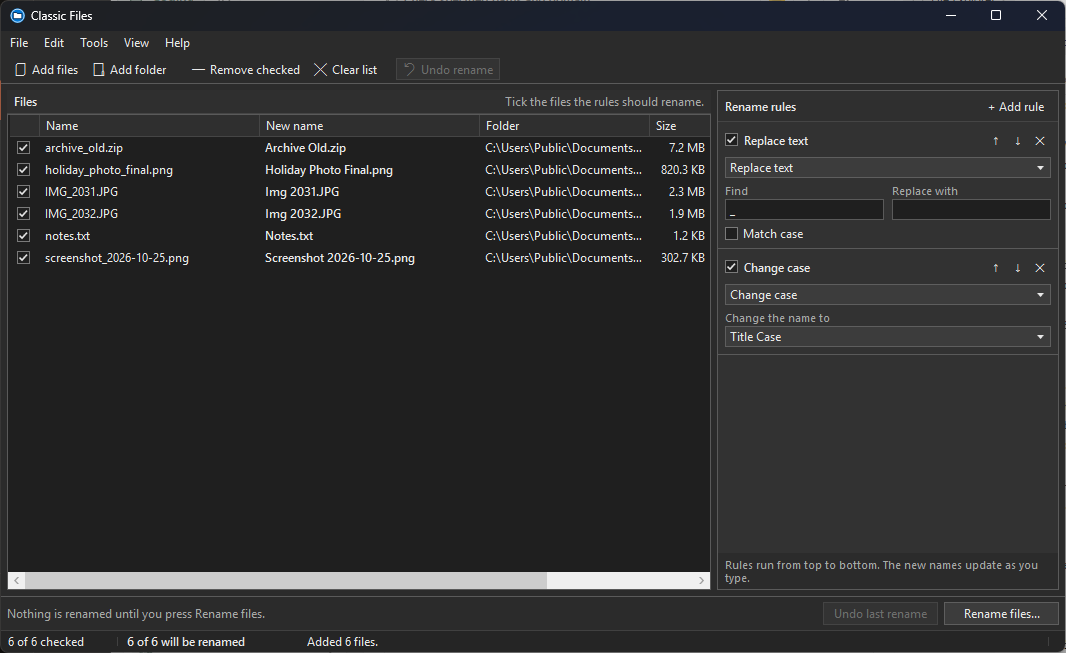Image resolution: width=1066 pixels, height=653 pixels.
Task: Select the archive_old.zip file name
Action: pyautogui.click(x=84, y=147)
